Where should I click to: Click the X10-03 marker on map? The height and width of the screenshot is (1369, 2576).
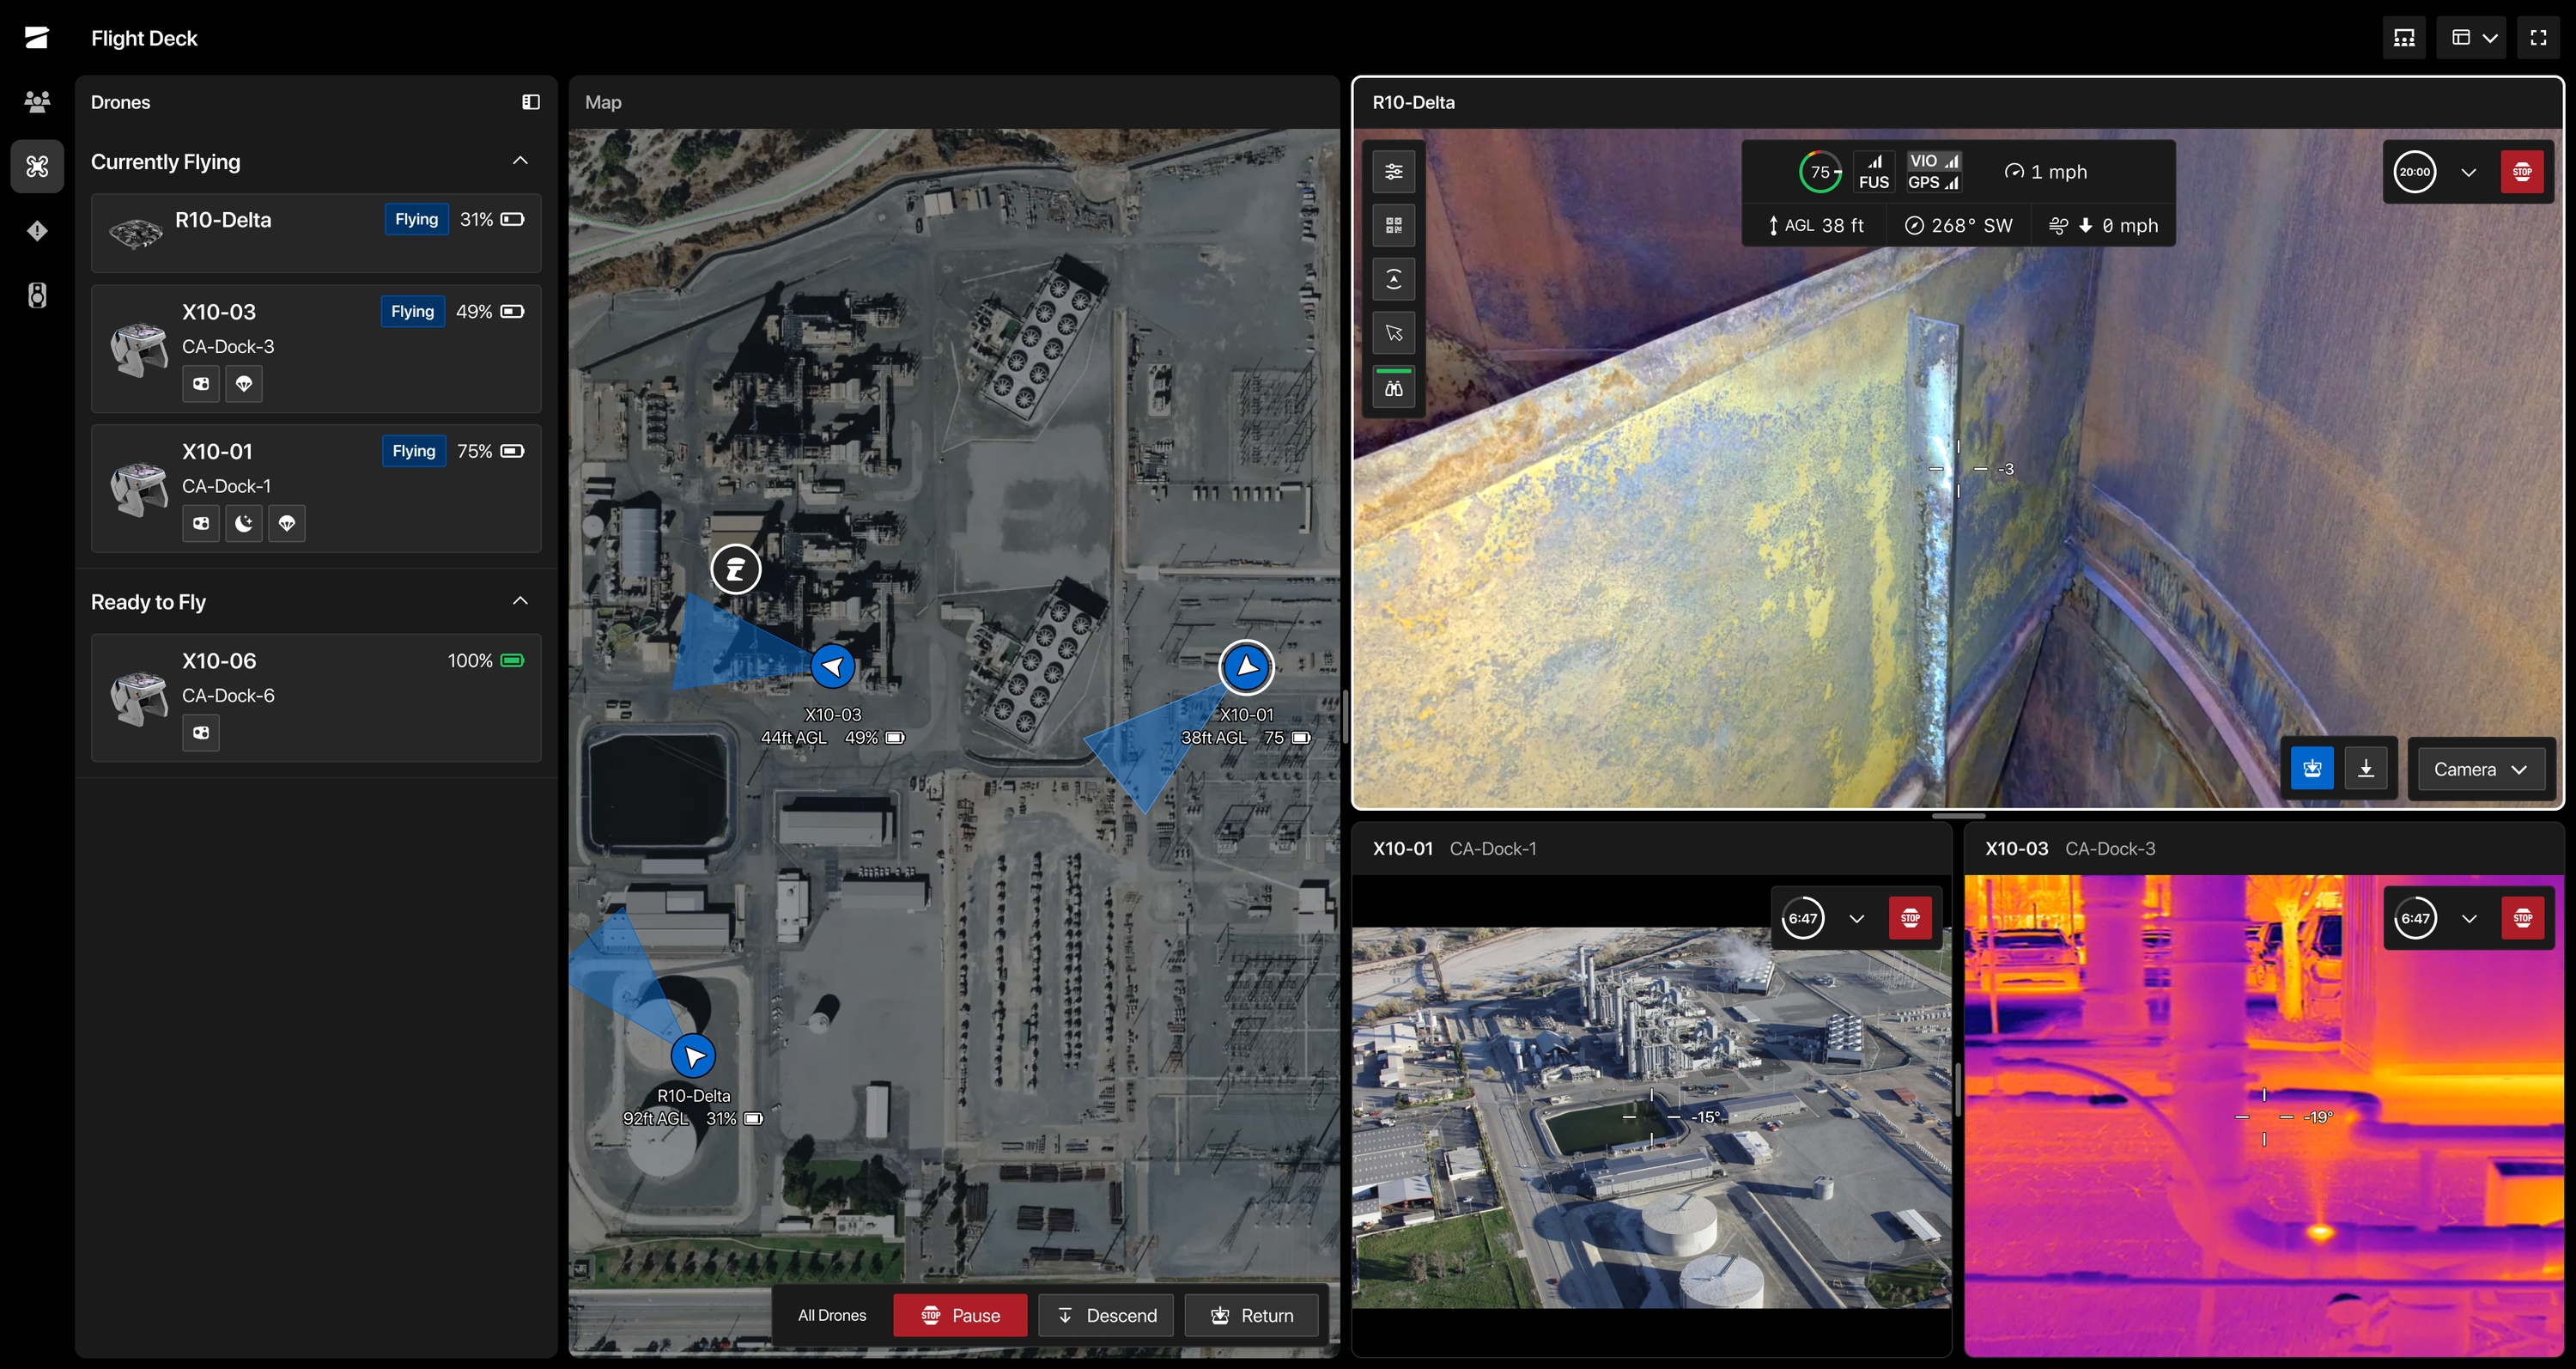coord(832,667)
